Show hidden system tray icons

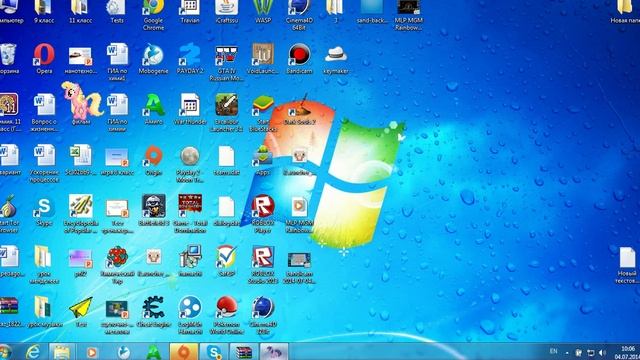click(567, 353)
